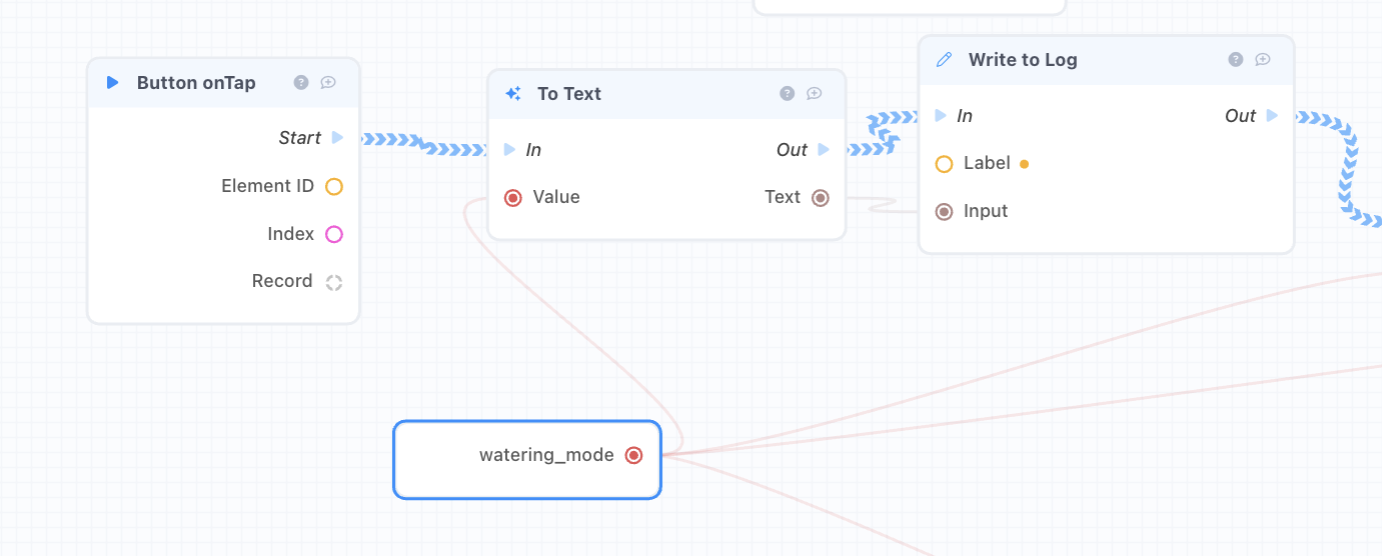Click the To Text sparkle icon
The width and height of the screenshot is (1382, 556).
(513, 94)
